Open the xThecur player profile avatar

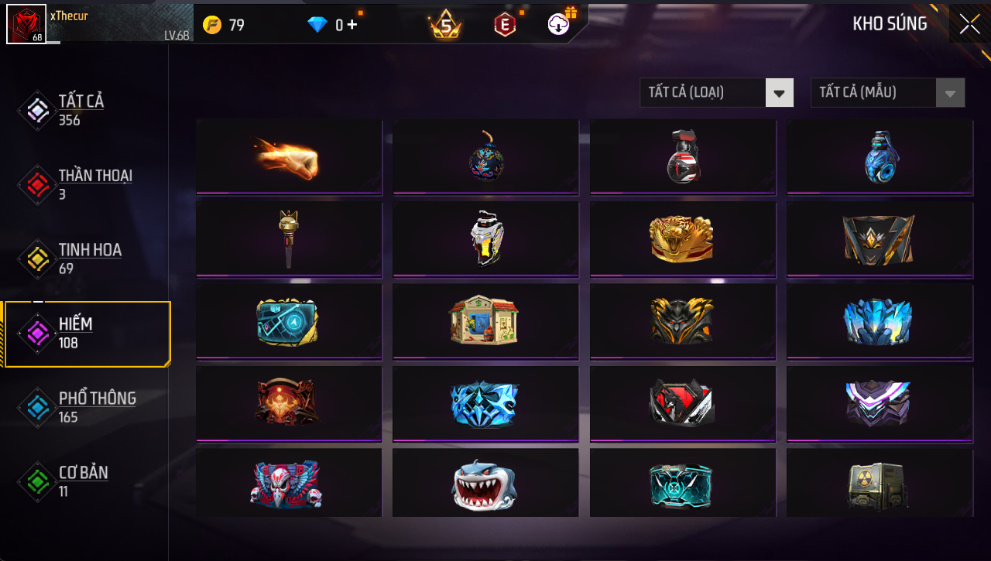26,24
